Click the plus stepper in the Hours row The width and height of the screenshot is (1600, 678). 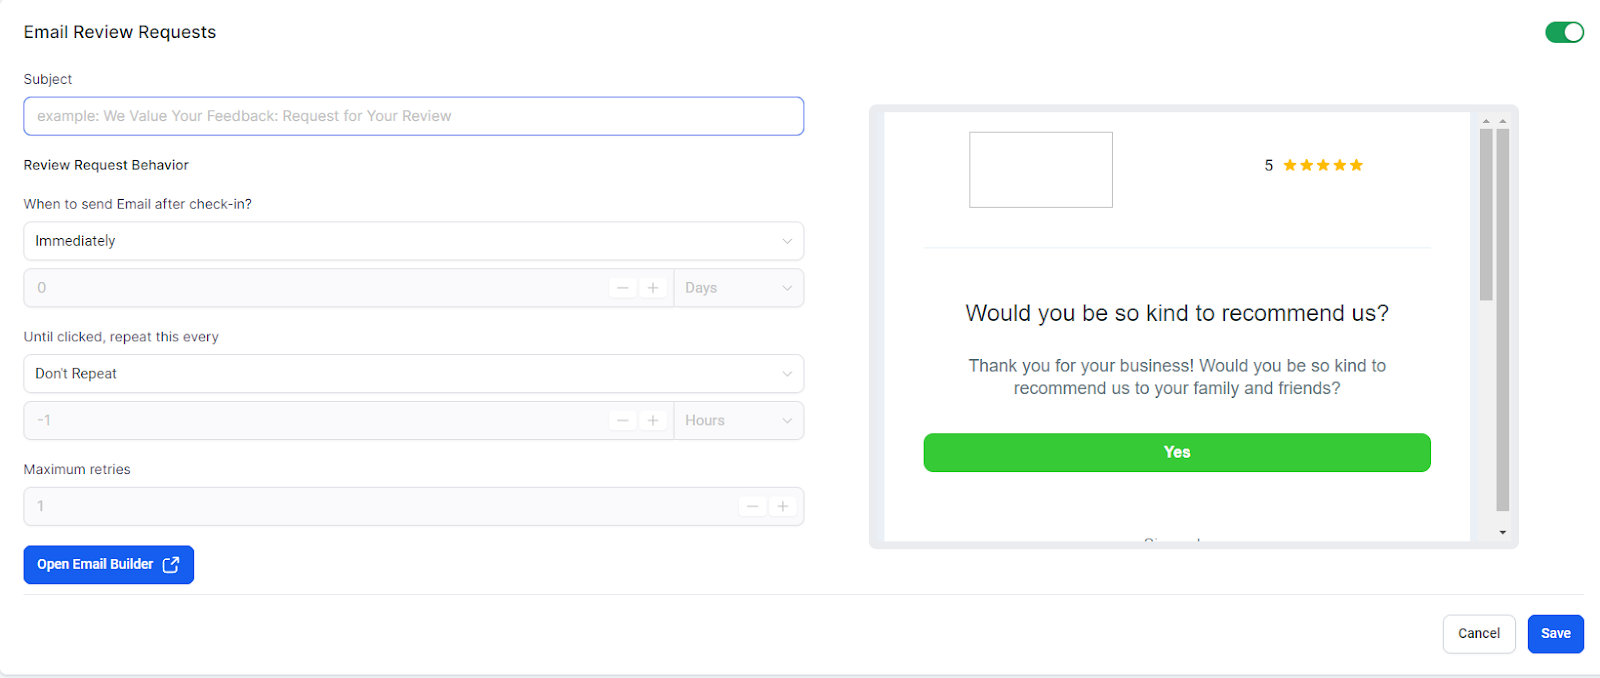(653, 421)
